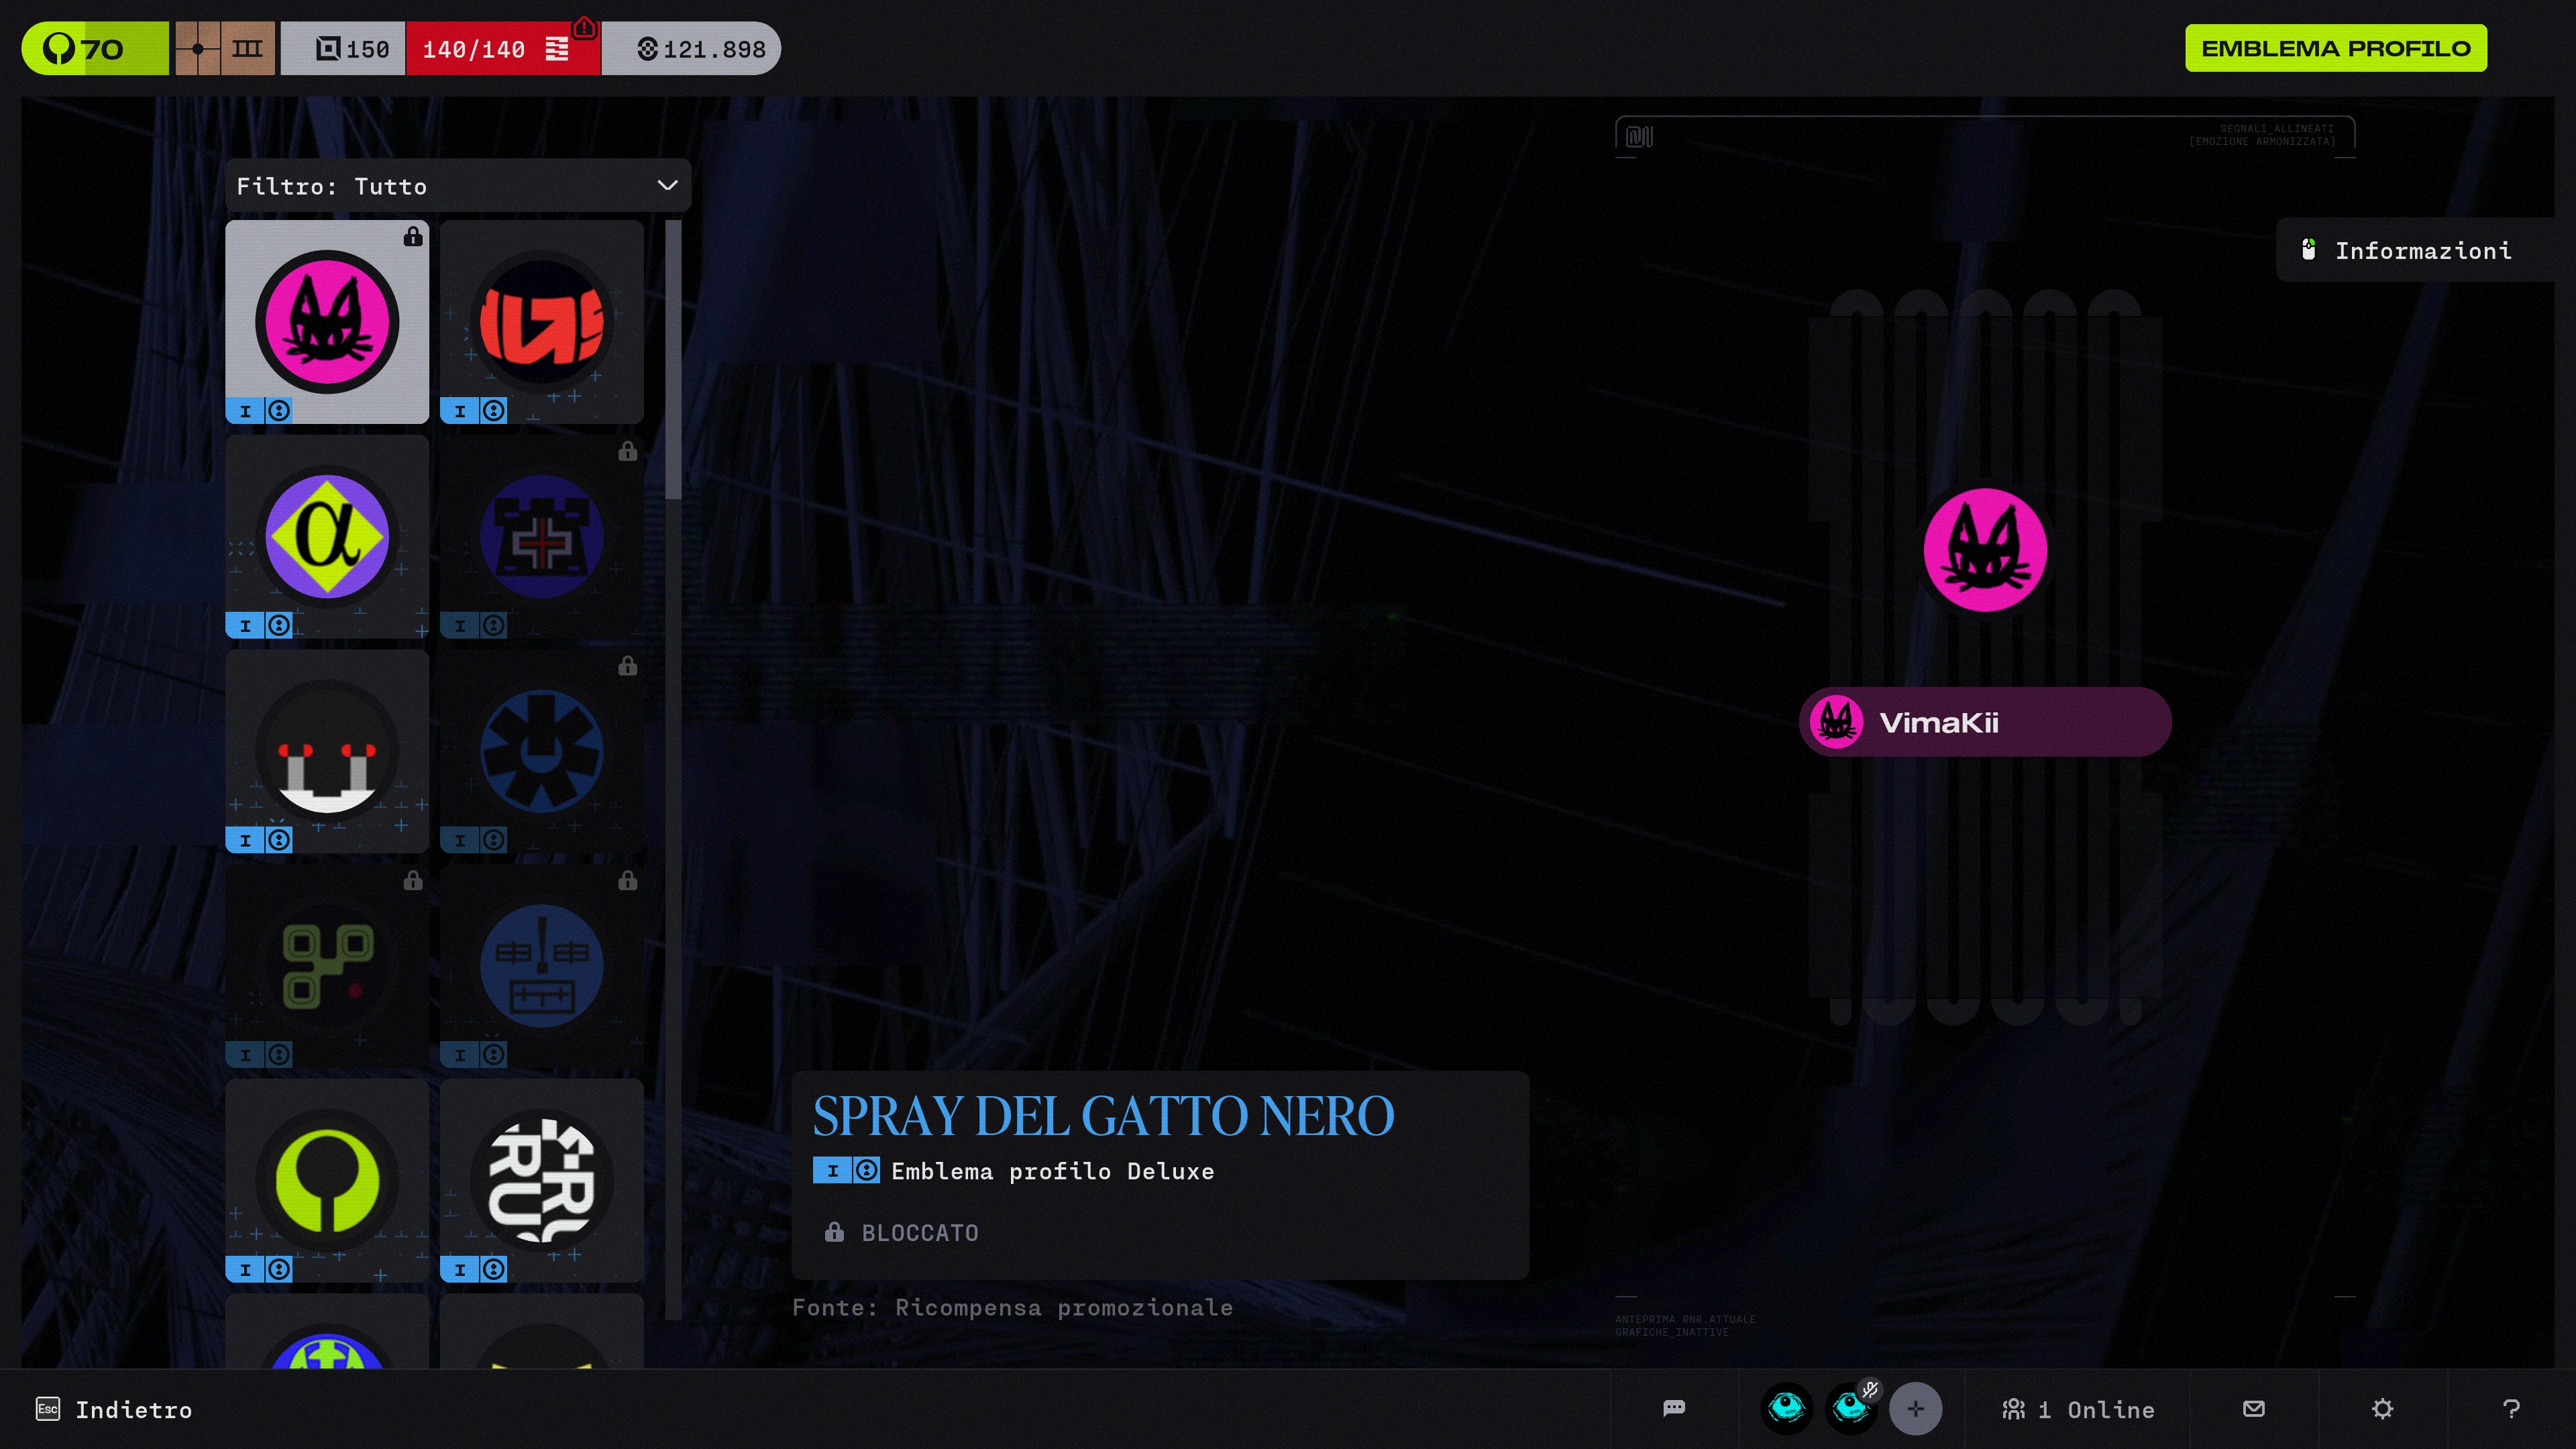Select the pink black cat emblem
The width and height of the screenshot is (2576, 1449).
pos(327,322)
